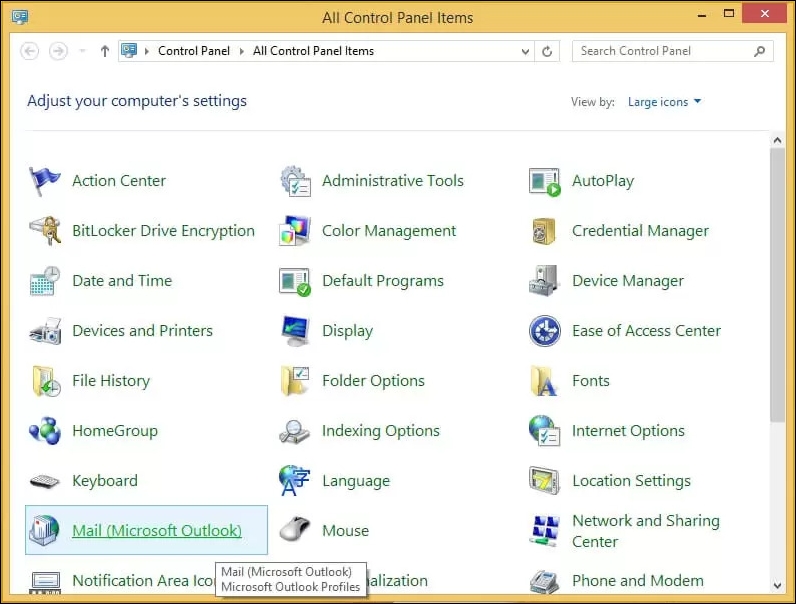Open the View by Large icons dropdown
The height and width of the screenshot is (604, 796).
pos(664,102)
